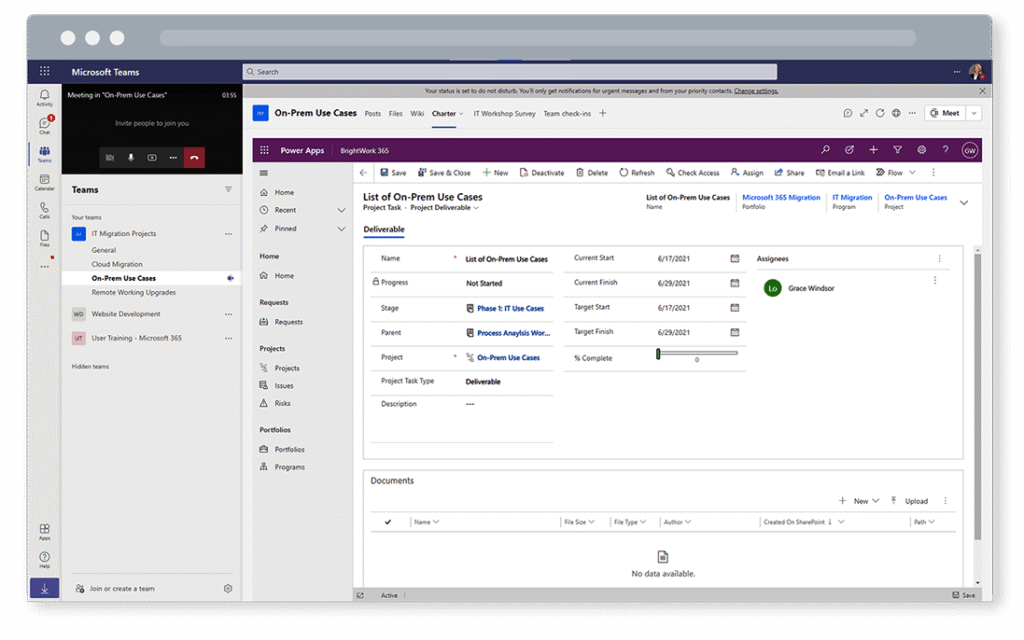The image size is (1024, 640).
Task: Open the Microsoft 365 Migration portfolio link
Action: click(x=781, y=198)
